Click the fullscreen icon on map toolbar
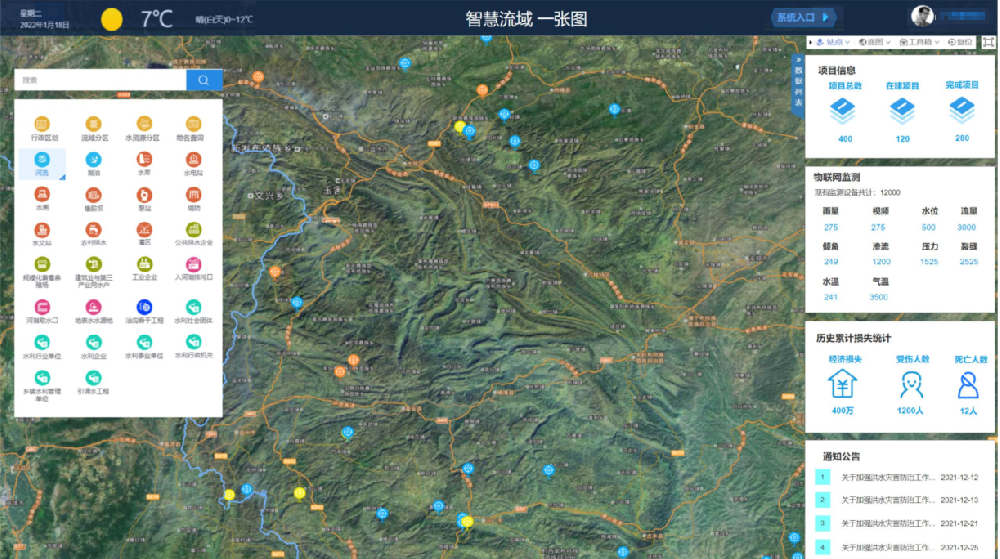 (x=988, y=42)
